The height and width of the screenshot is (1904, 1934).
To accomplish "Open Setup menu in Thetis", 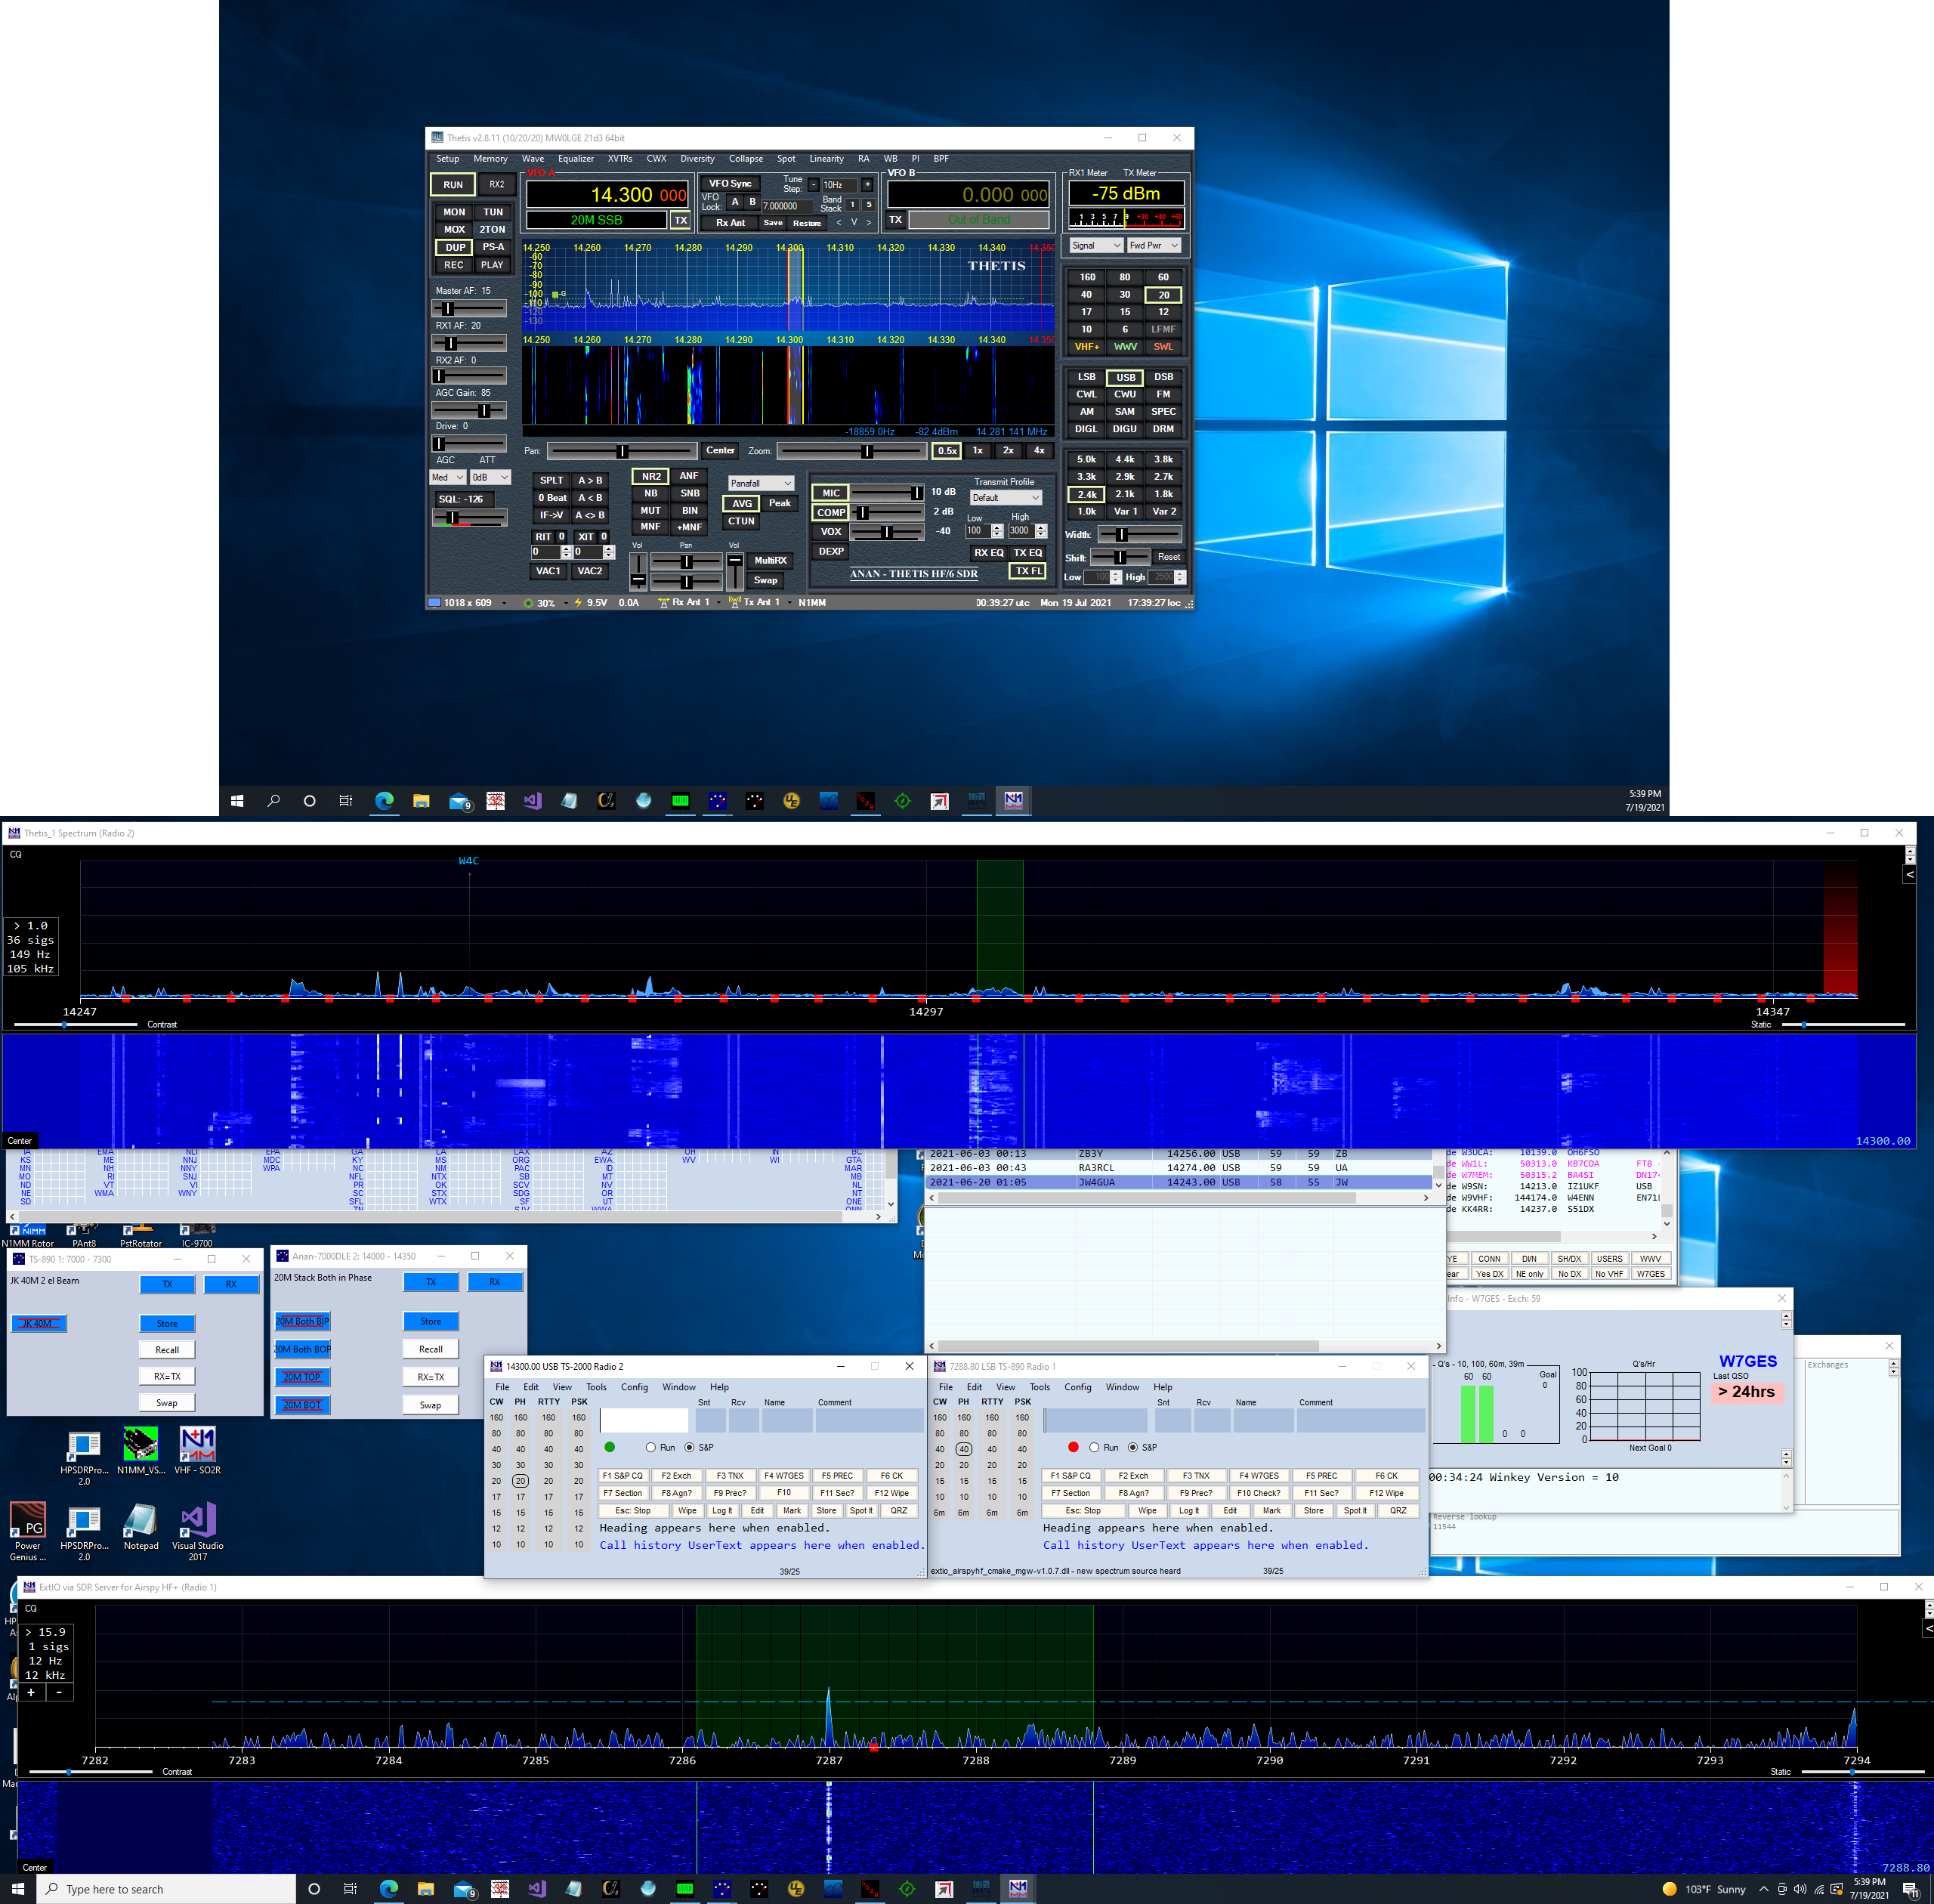I will [447, 159].
